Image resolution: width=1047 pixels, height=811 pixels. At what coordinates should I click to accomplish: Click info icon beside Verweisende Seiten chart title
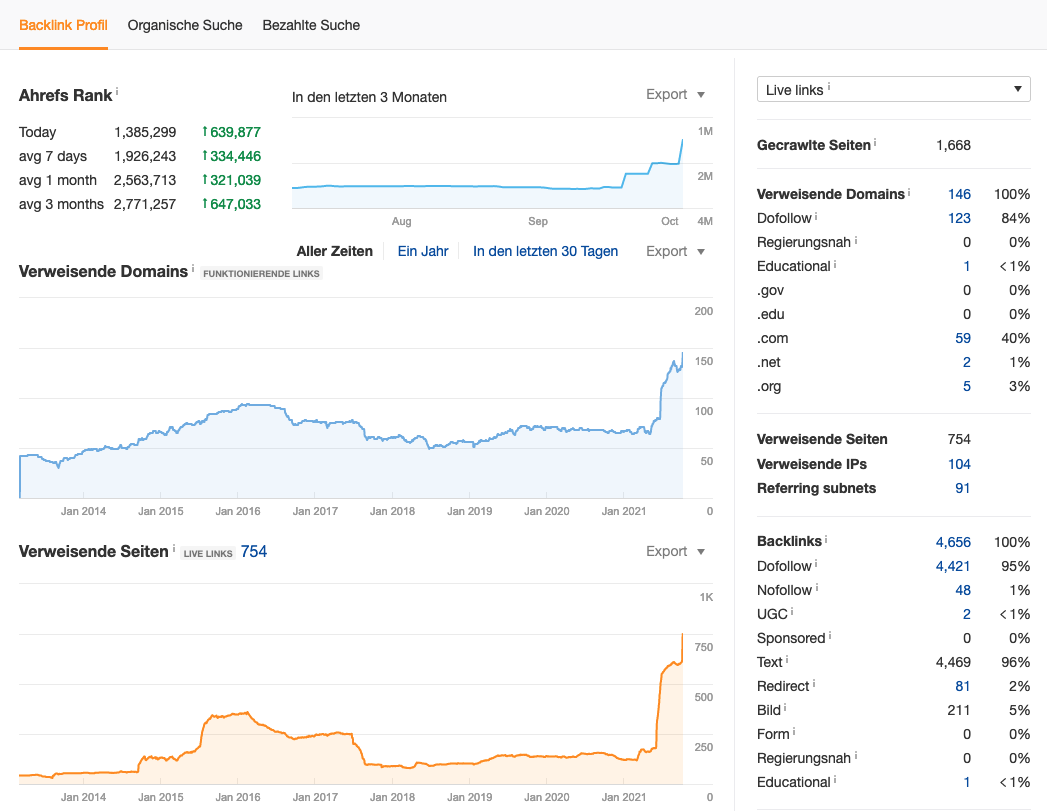pos(174,549)
